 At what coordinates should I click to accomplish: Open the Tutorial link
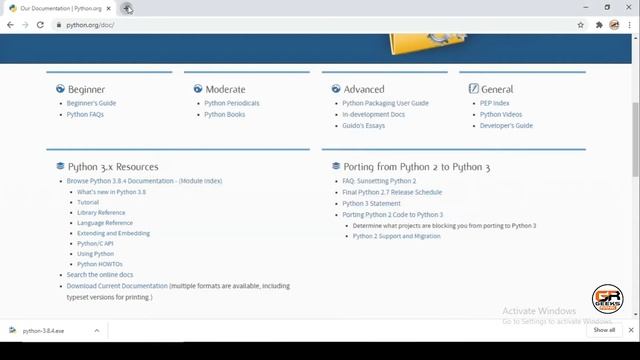point(88,202)
